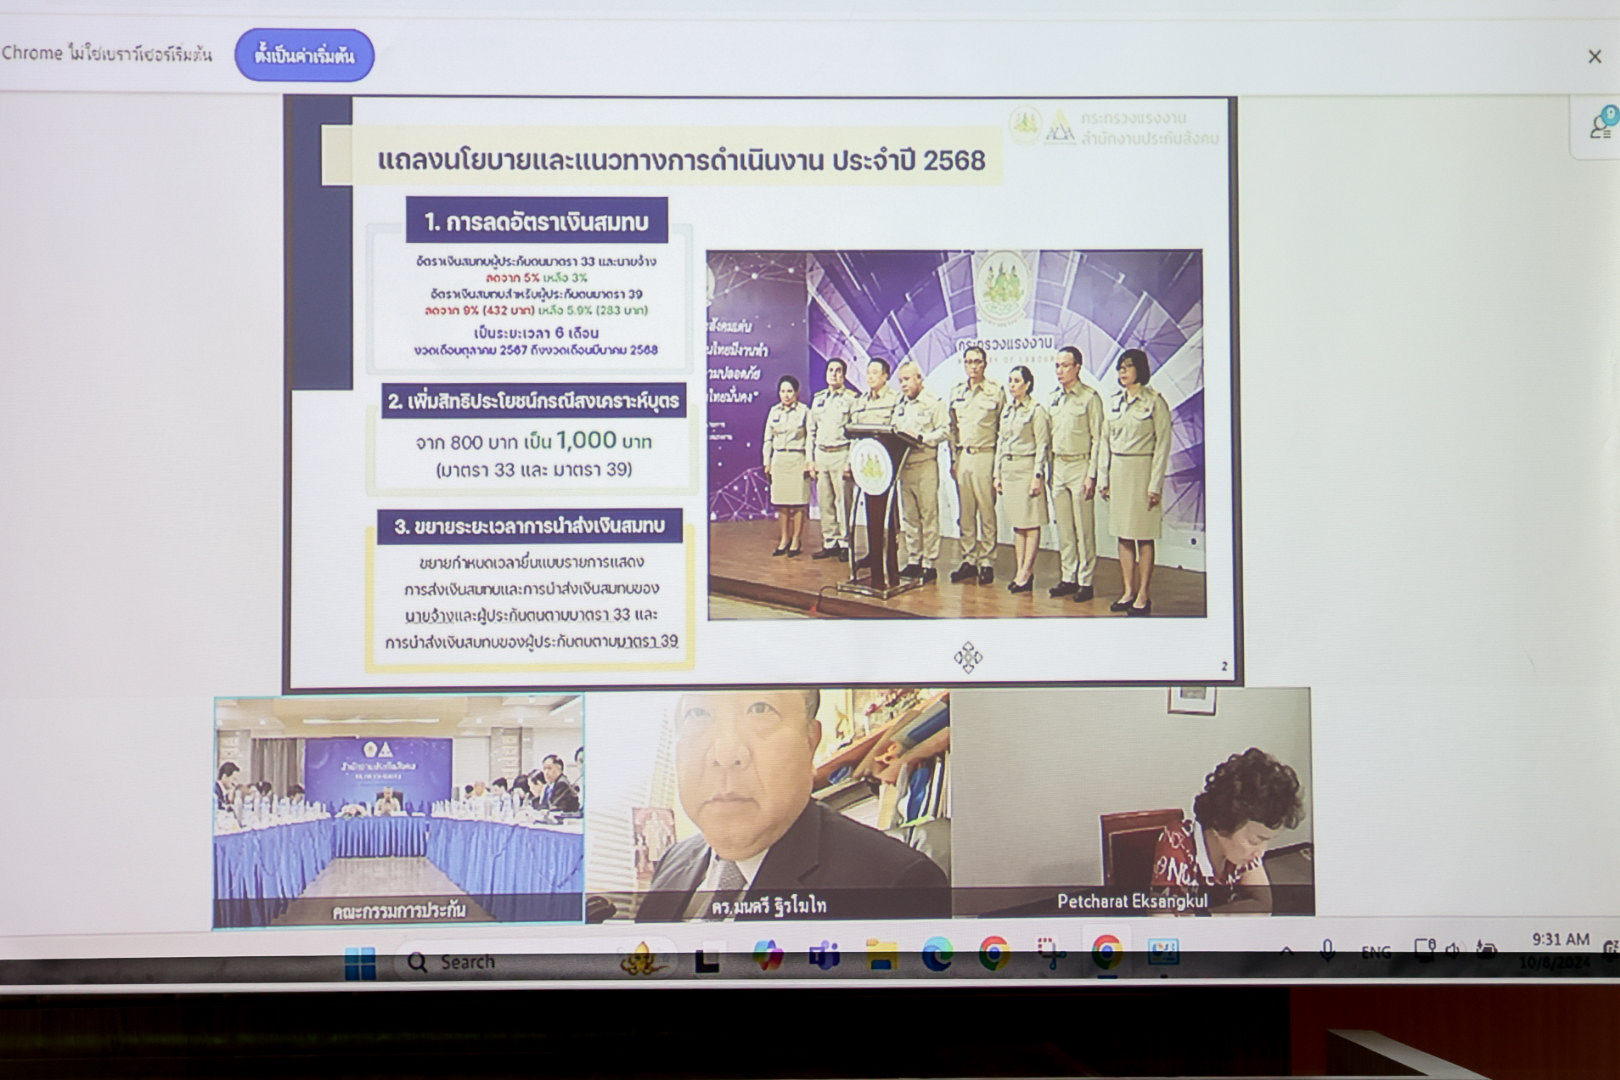Viewport: 1620px width, 1080px height.
Task: Toggle the microphone icon in the system tray
Action: click(1327, 951)
